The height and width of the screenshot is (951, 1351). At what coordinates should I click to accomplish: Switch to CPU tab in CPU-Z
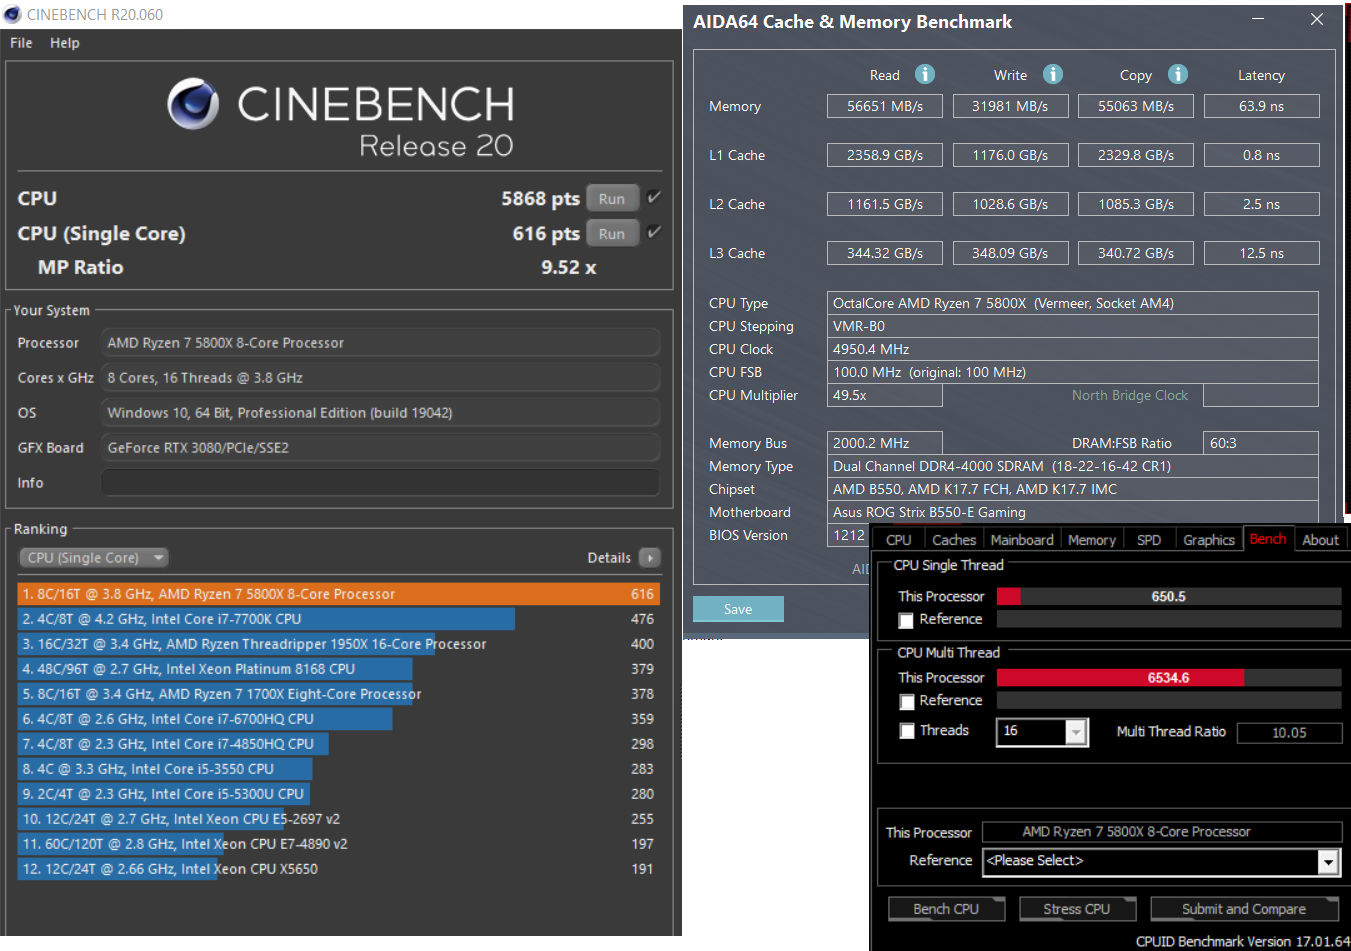(x=899, y=539)
